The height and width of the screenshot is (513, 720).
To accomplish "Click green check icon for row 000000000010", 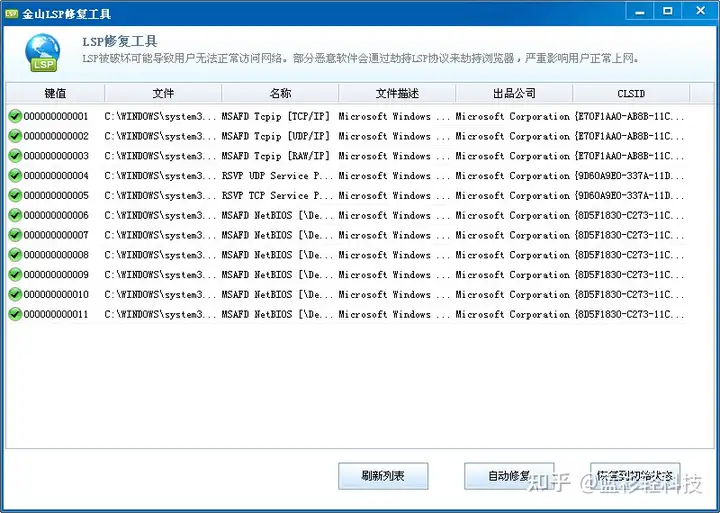I will click(15, 294).
